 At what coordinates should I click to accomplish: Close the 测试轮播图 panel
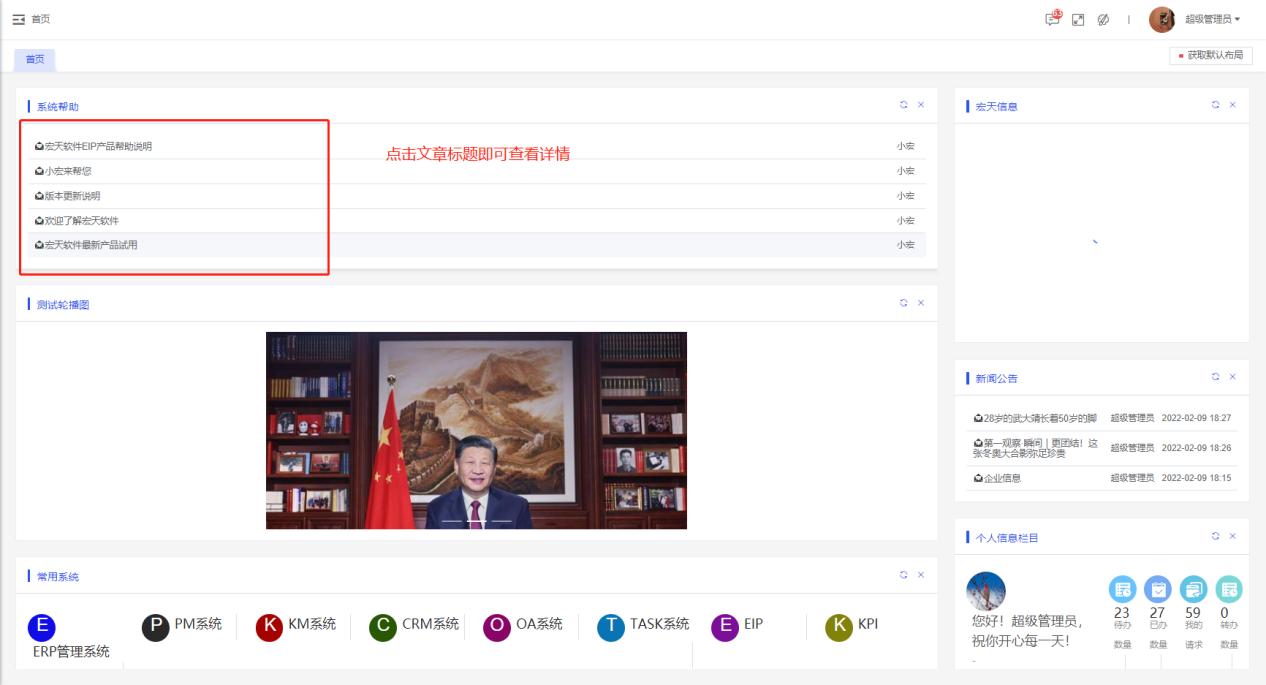(921, 303)
